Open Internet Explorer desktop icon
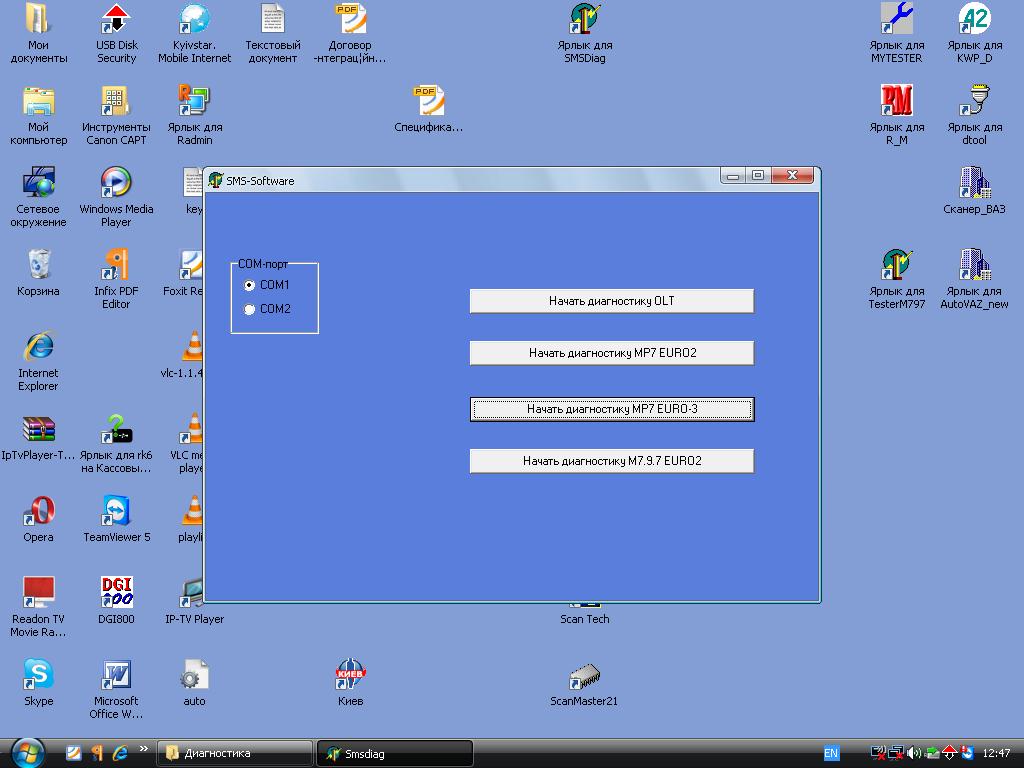Screen dimensions: 1024x768 (x=38, y=362)
